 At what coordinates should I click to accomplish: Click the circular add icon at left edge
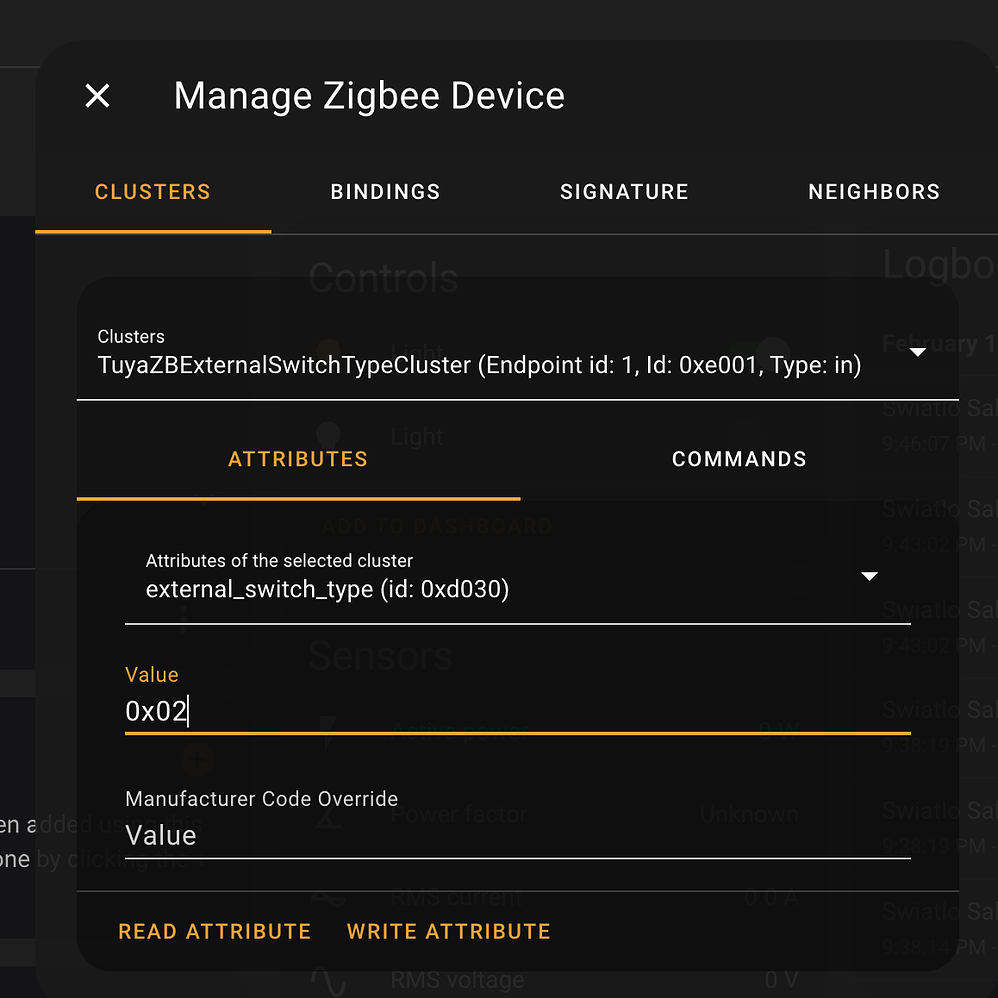(x=196, y=759)
